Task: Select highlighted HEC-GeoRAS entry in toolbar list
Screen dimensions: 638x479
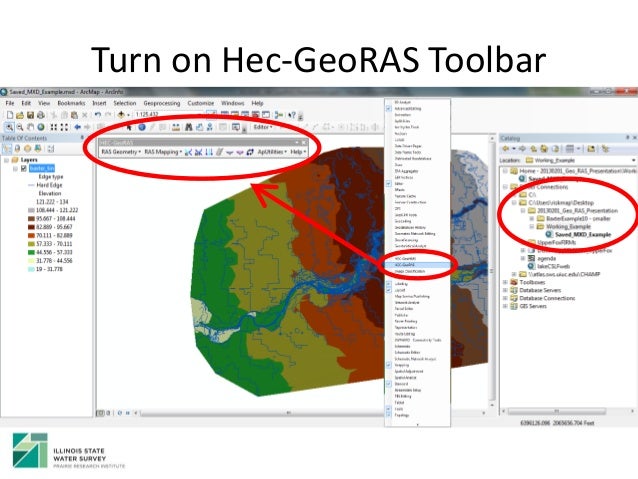Action: pyautogui.click(x=417, y=265)
